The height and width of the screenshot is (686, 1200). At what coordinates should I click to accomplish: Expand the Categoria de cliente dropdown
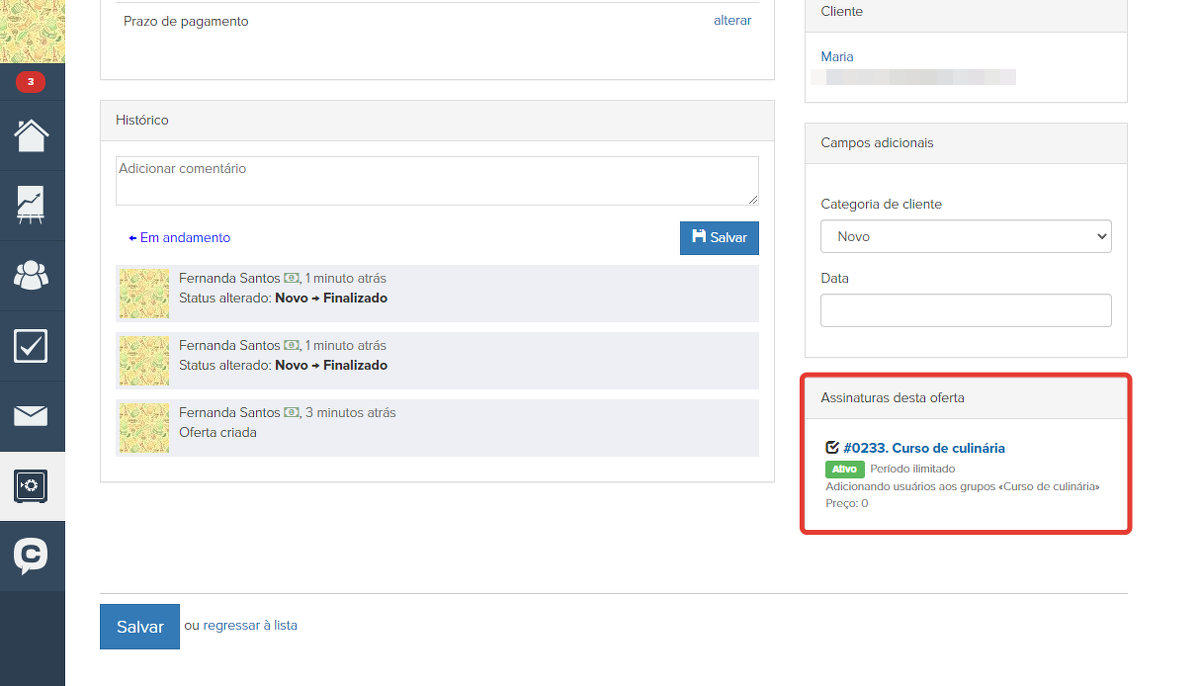click(x=965, y=237)
